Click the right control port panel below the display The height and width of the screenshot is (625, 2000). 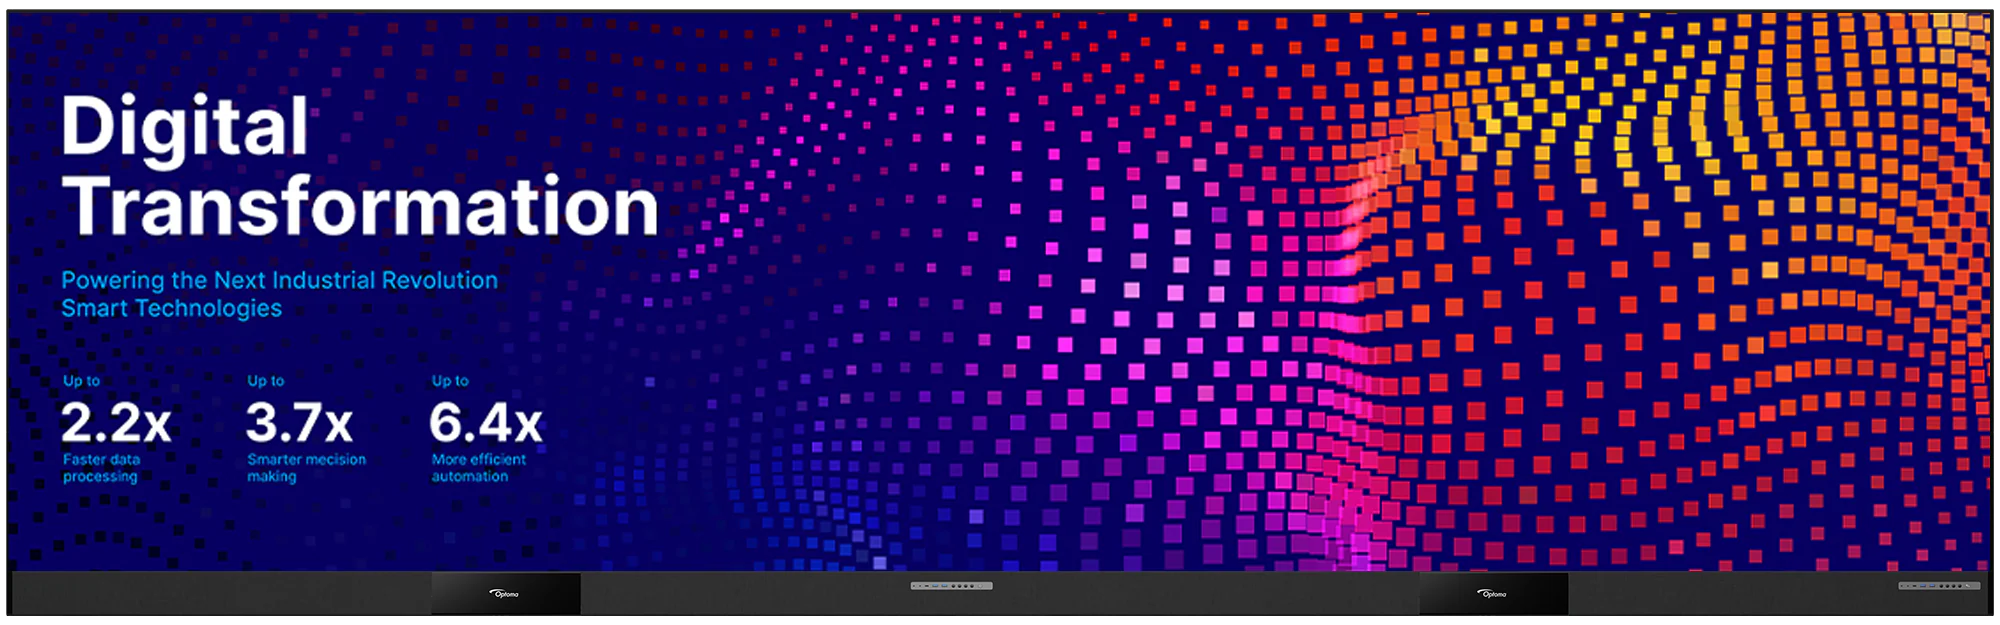coord(1940,586)
